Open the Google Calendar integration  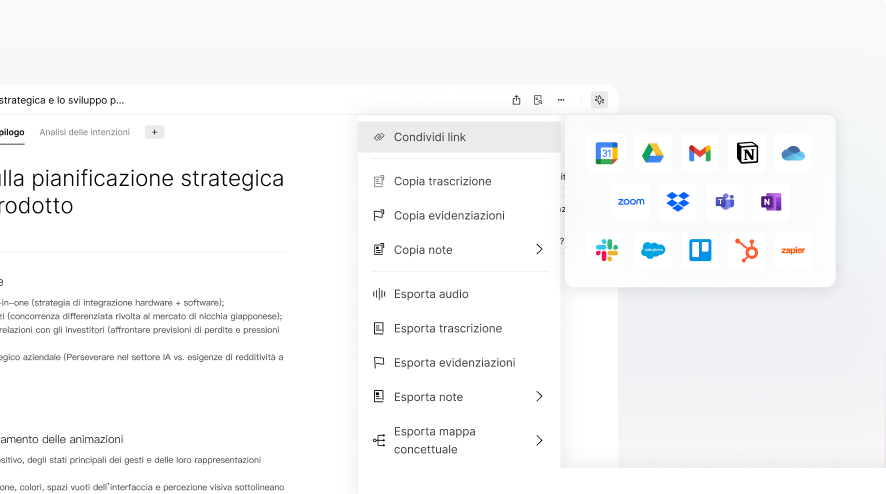click(607, 153)
